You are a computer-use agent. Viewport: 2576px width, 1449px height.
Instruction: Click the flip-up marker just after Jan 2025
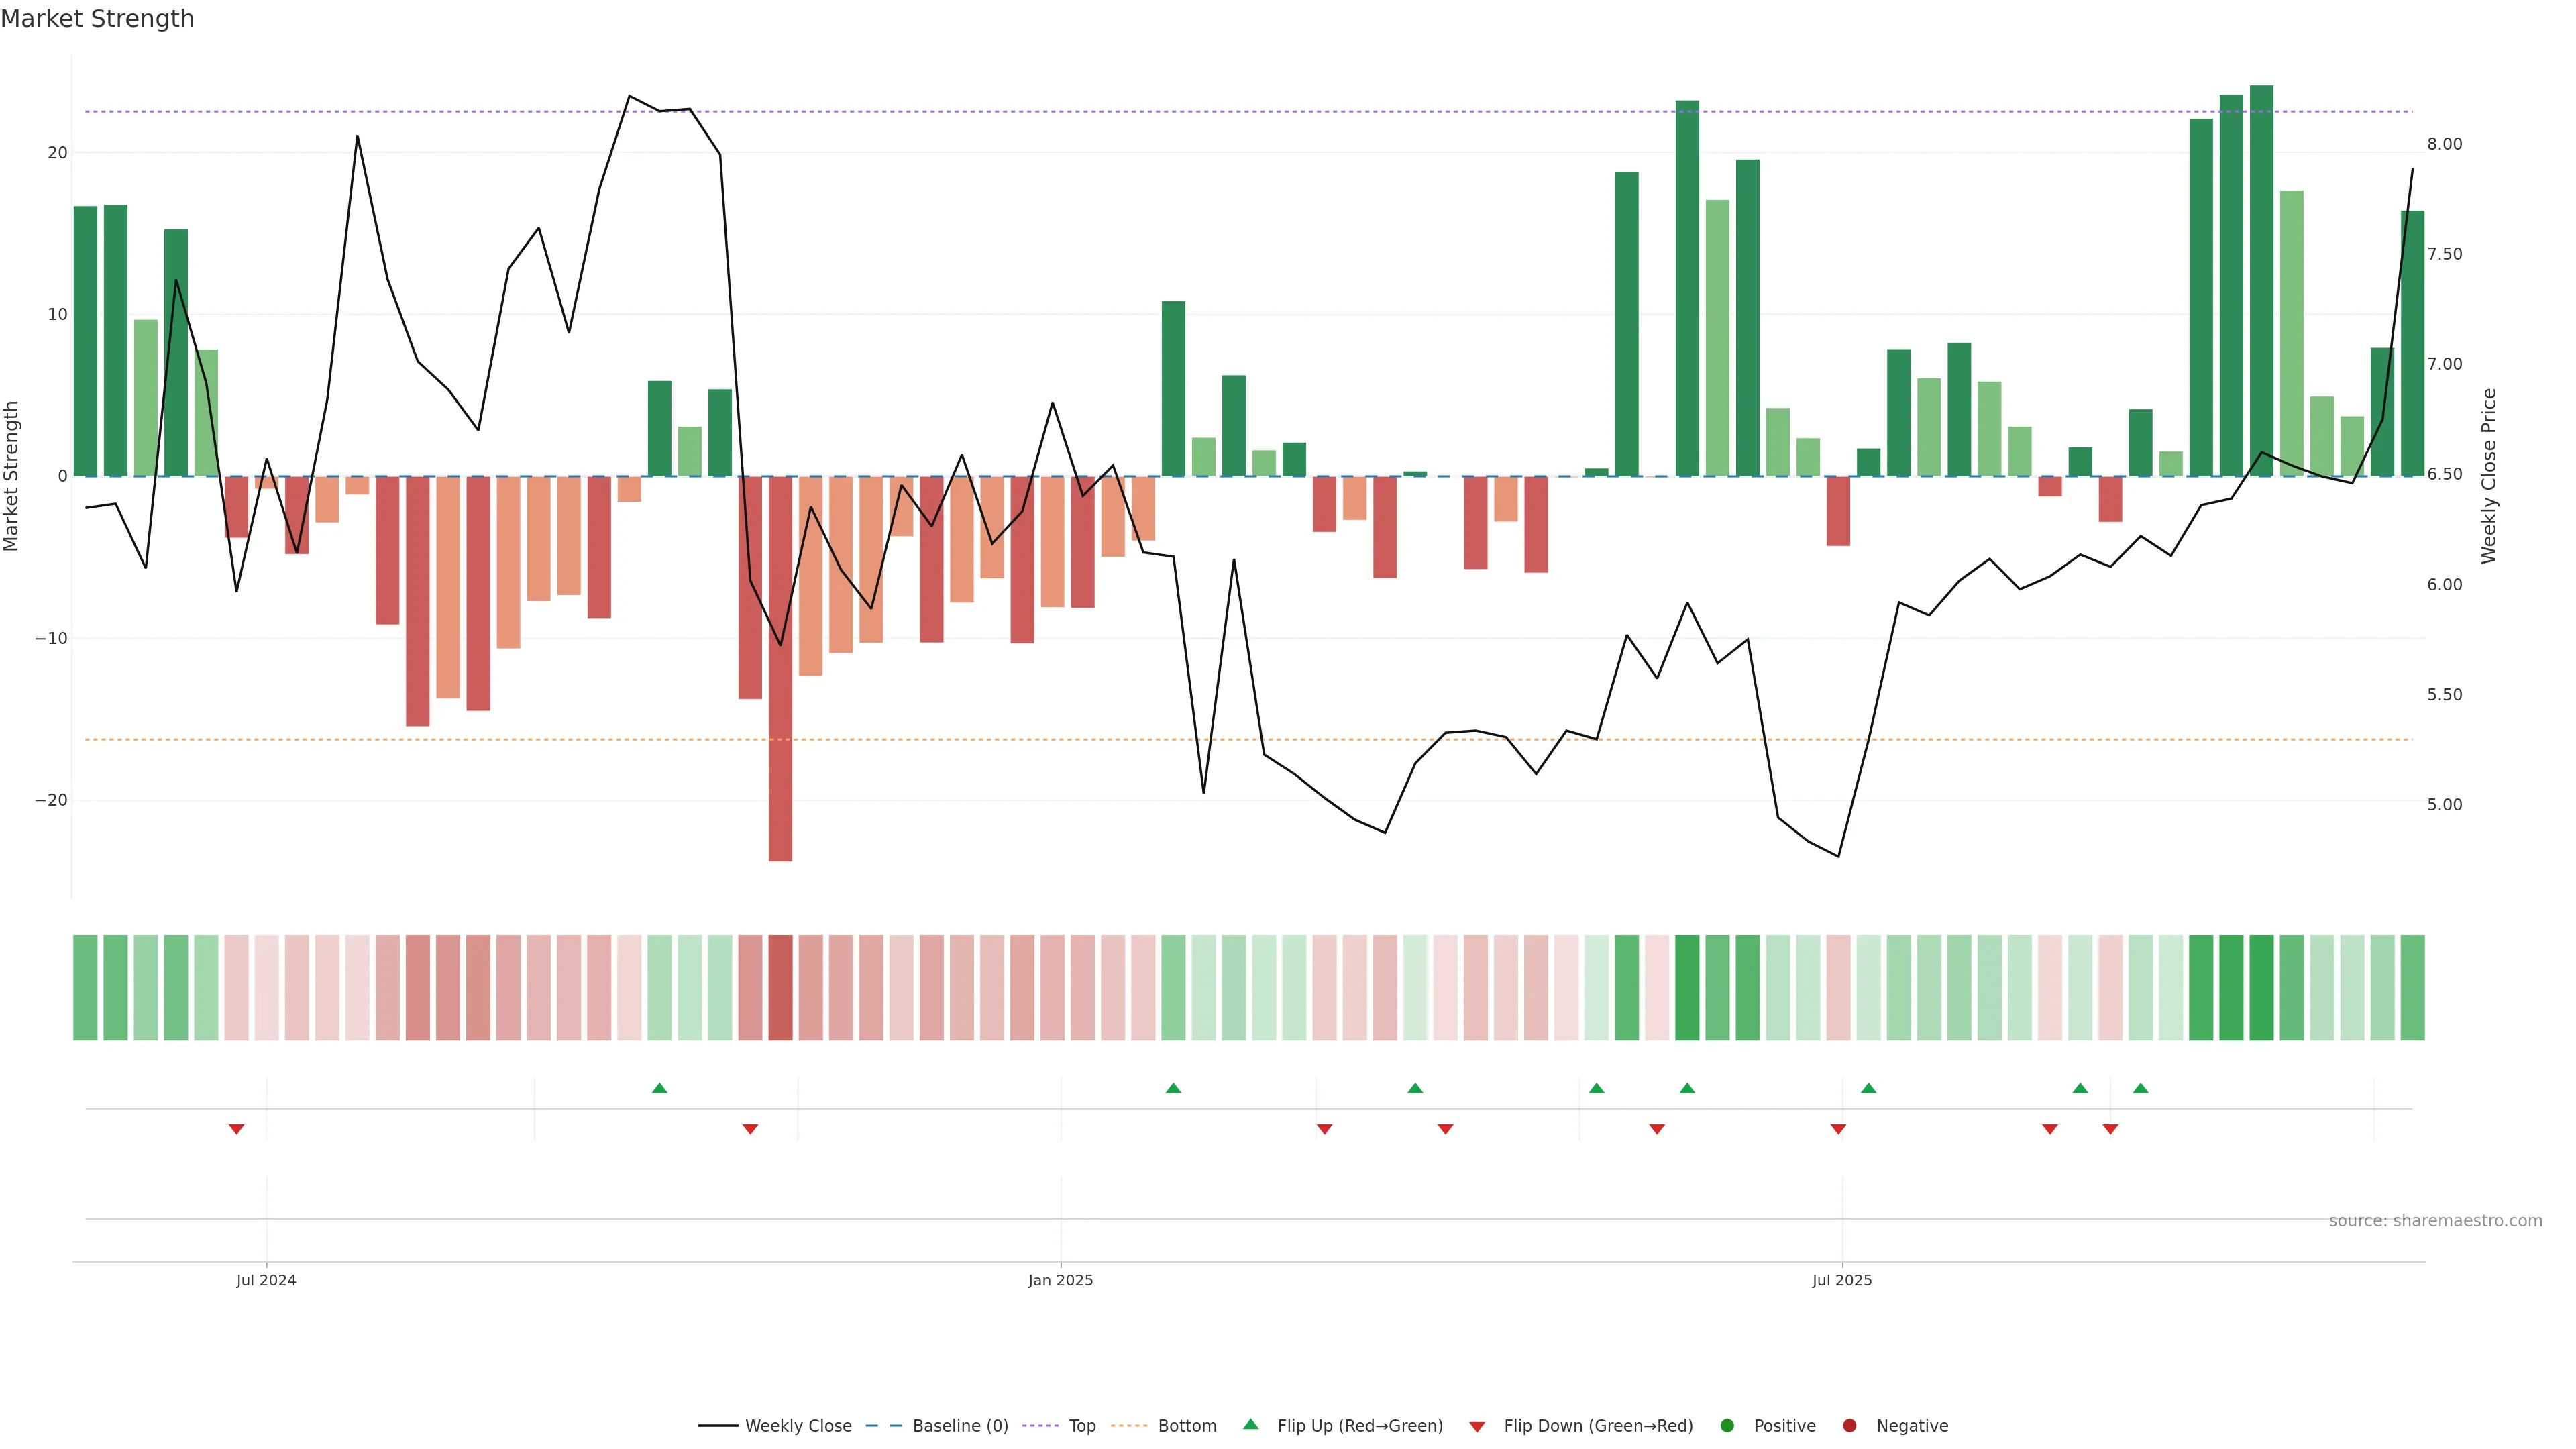tap(1173, 1088)
